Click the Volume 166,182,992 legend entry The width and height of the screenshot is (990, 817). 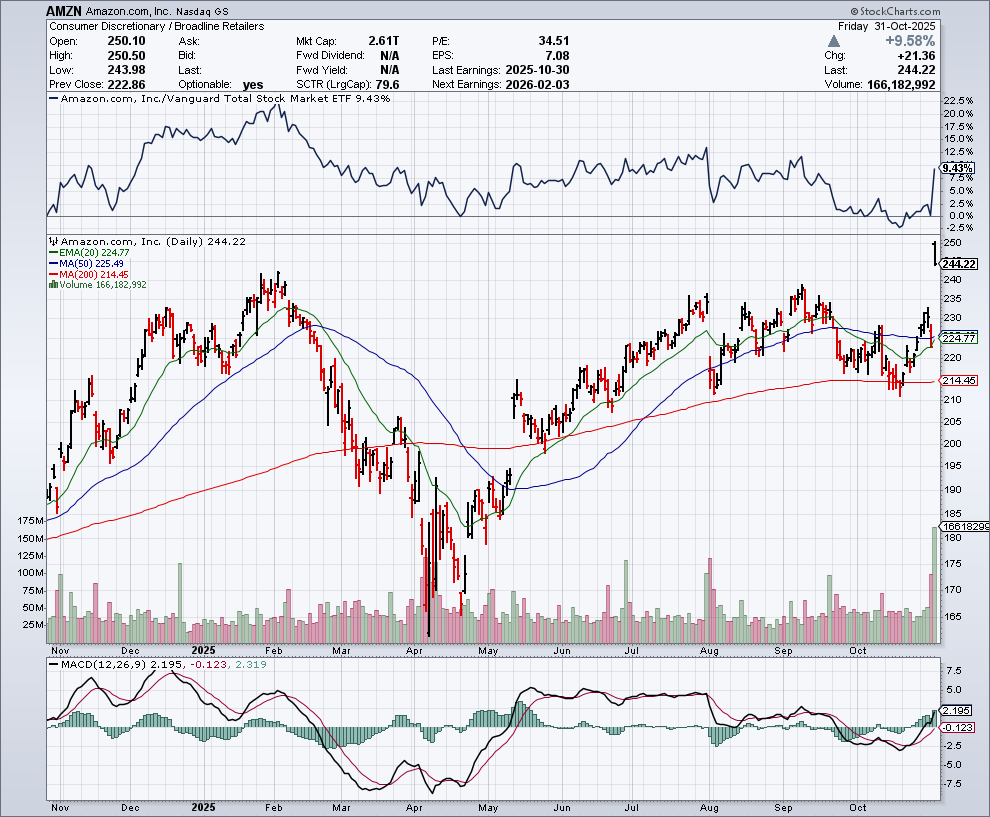click(98, 285)
